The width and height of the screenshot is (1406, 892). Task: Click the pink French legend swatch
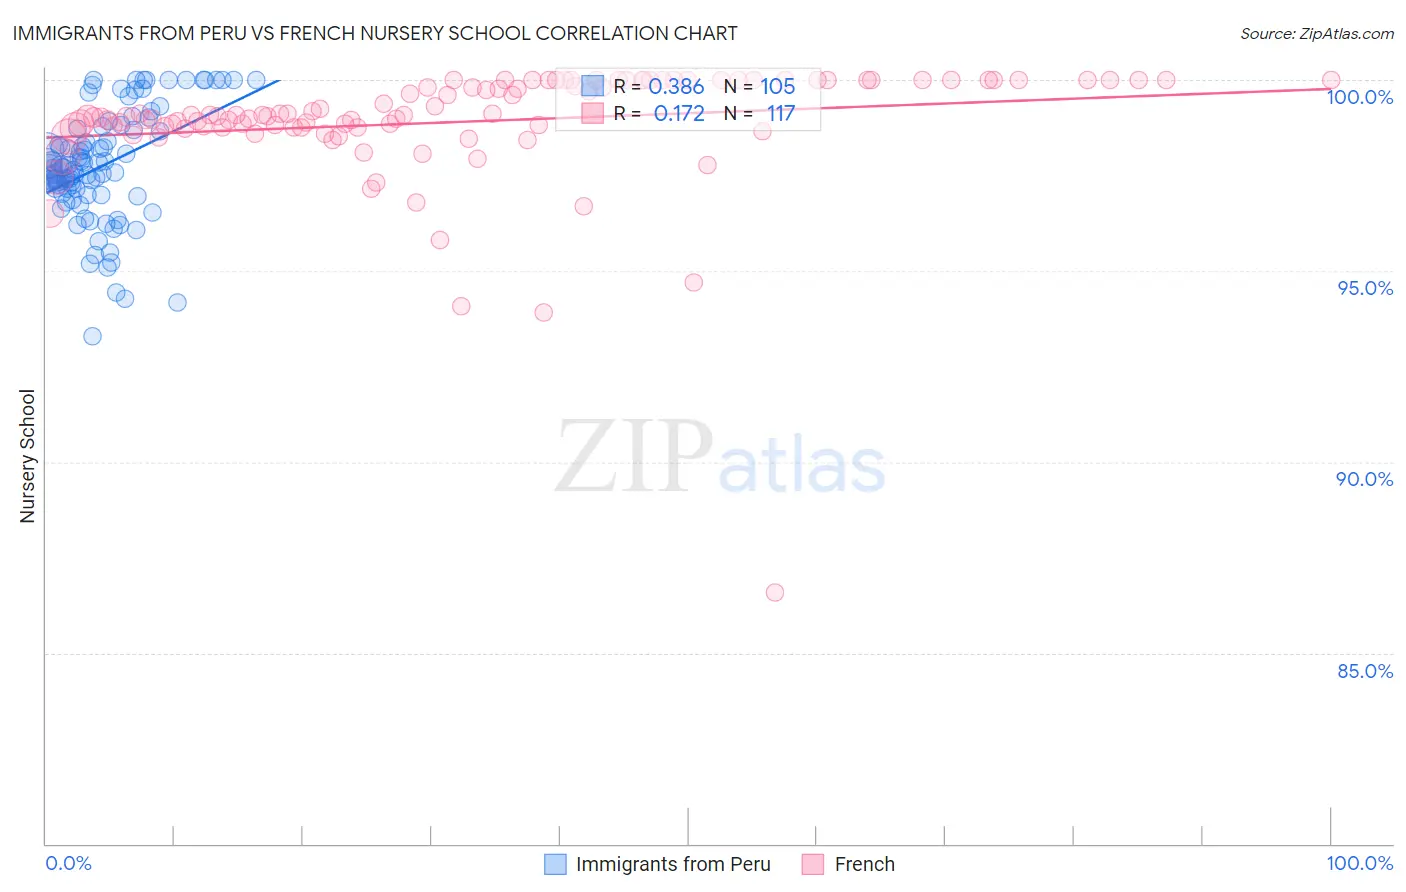(x=813, y=864)
